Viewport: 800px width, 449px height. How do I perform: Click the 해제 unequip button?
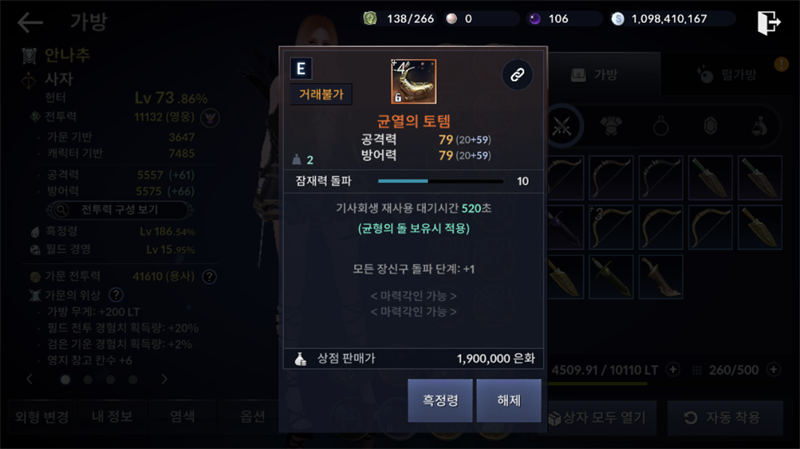pyautogui.click(x=509, y=401)
